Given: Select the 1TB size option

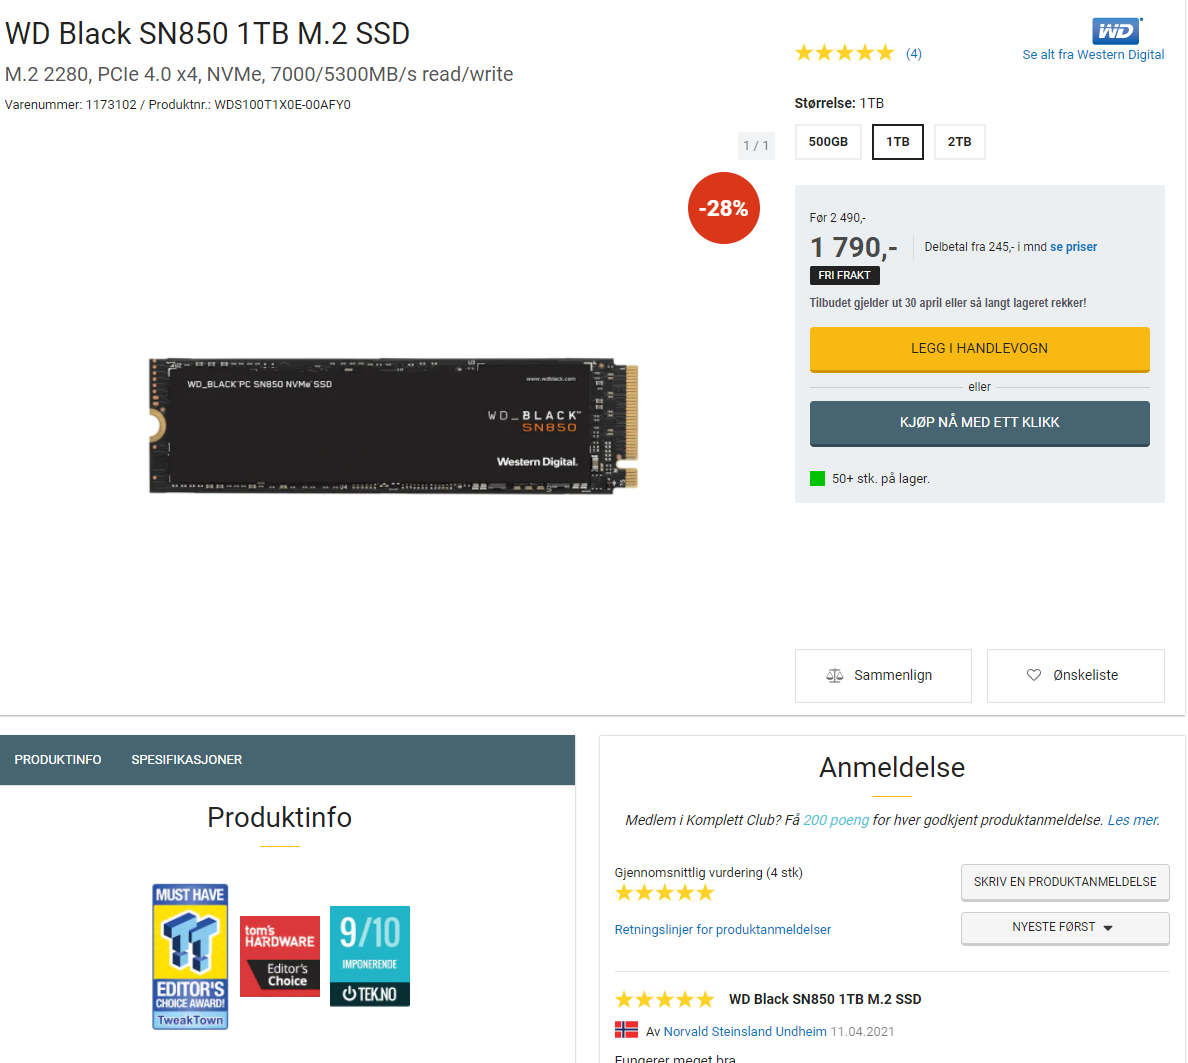Looking at the screenshot, I should (898, 142).
